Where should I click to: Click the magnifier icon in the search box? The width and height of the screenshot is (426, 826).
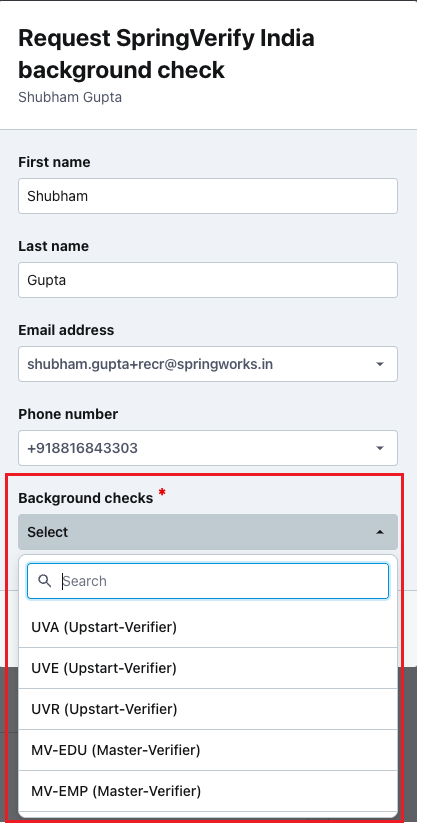click(45, 581)
